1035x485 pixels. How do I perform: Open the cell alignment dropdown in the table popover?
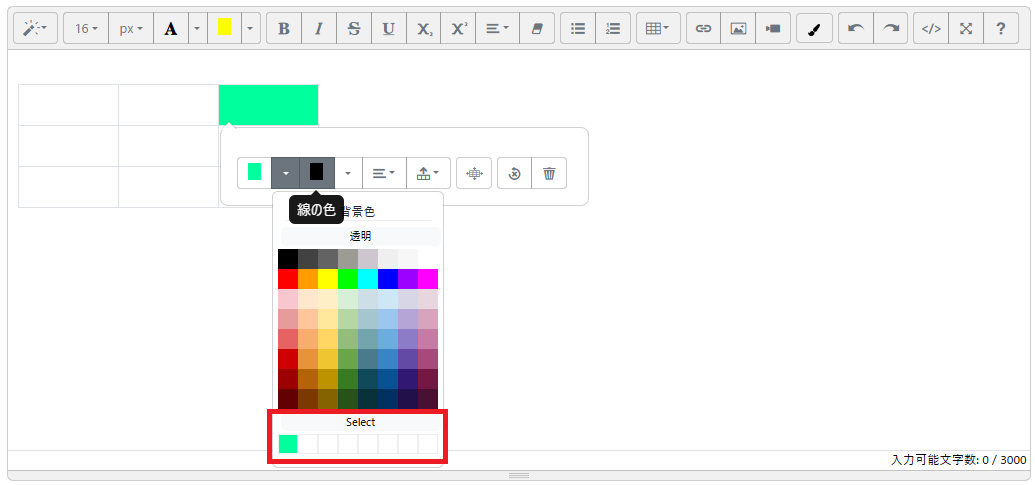384,173
